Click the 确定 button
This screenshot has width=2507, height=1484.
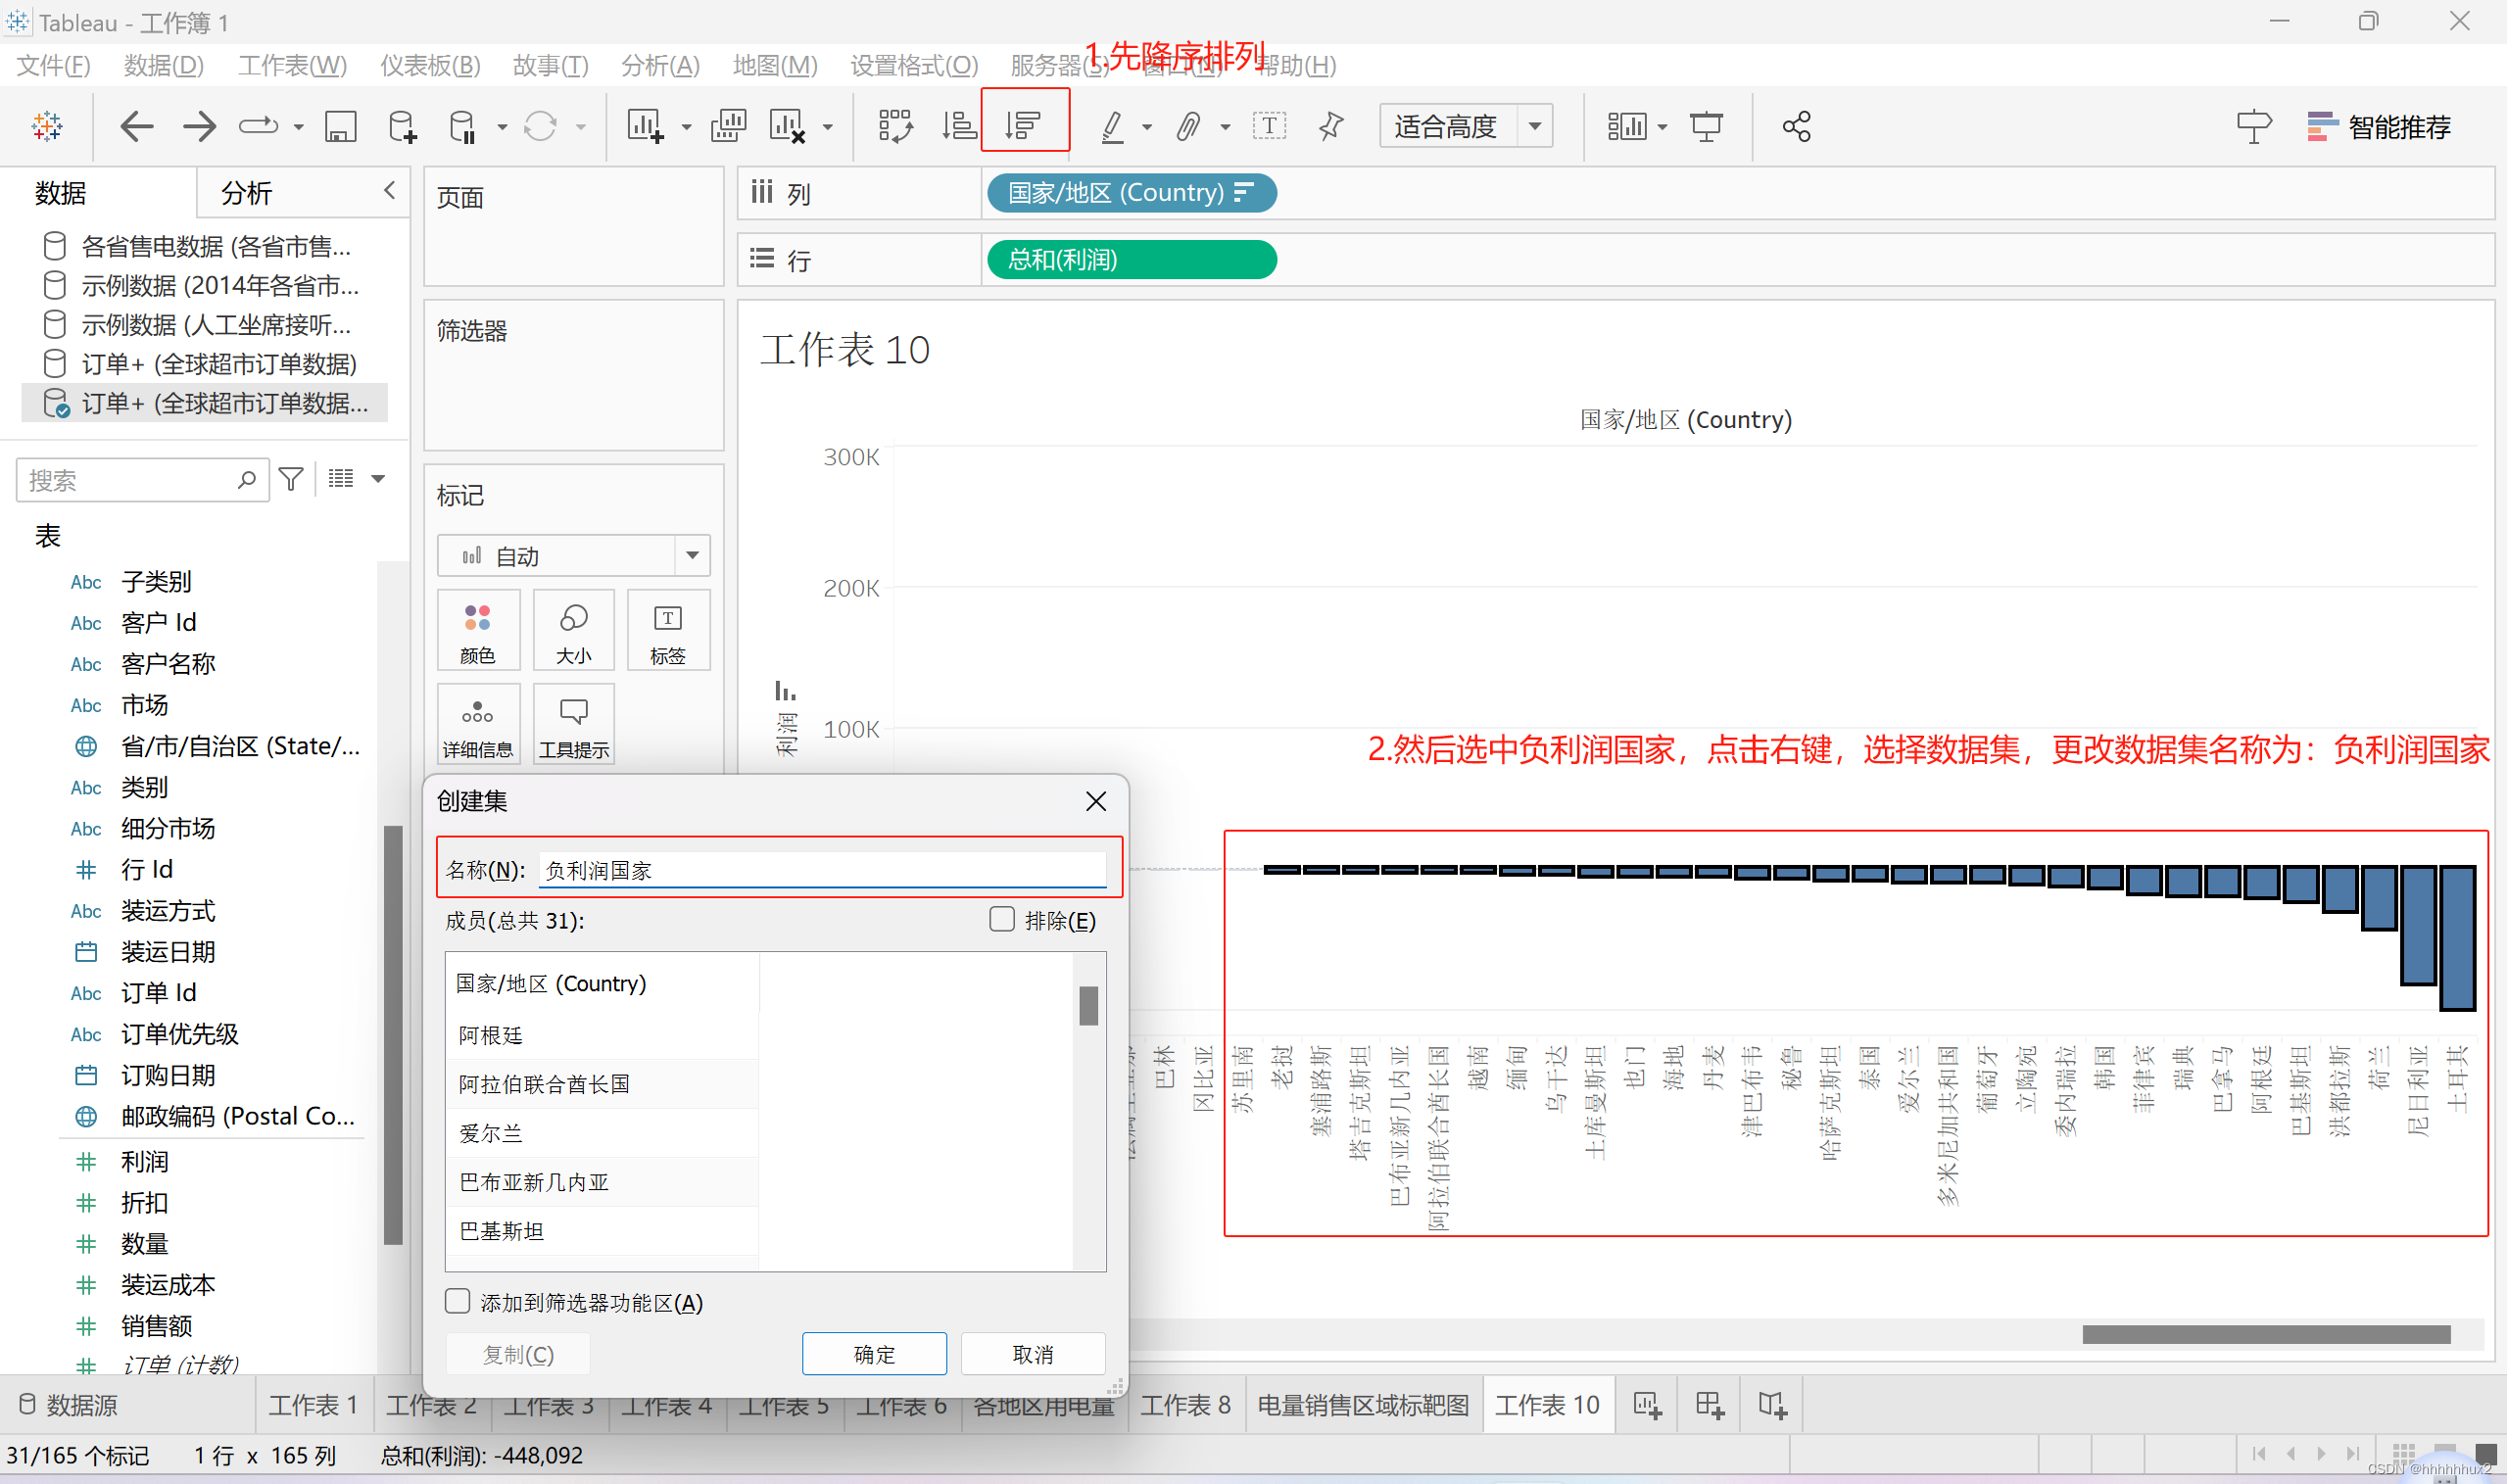[x=873, y=1354]
